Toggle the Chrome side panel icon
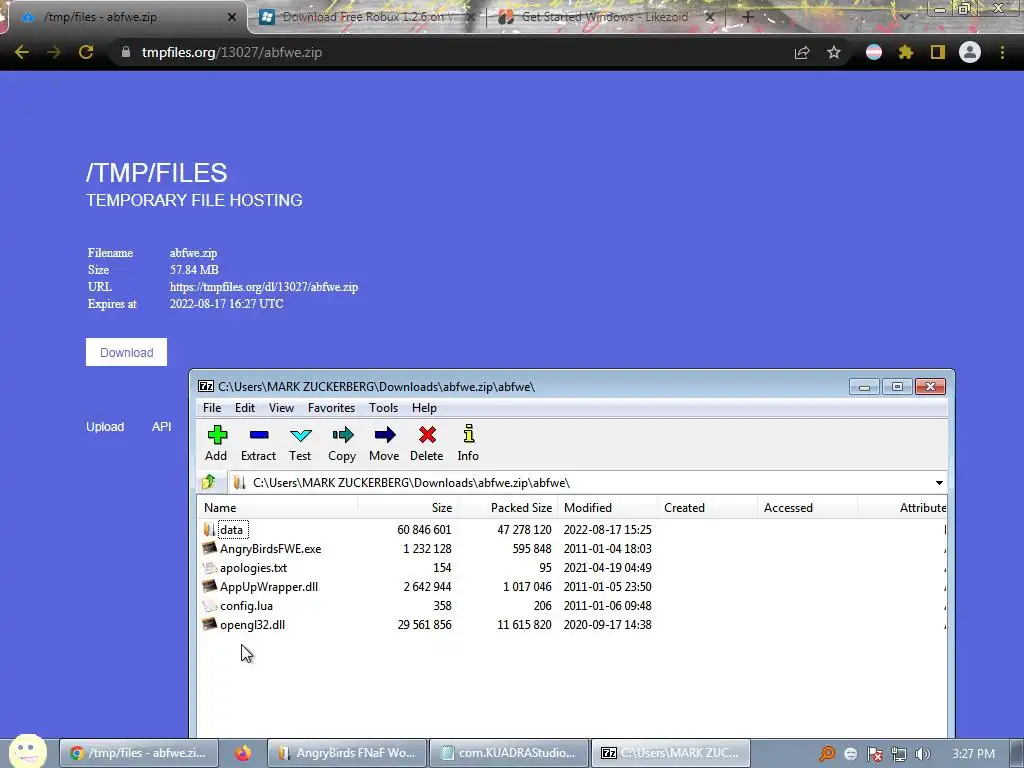Image resolution: width=1024 pixels, height=768 pixels. [x=938, y=52]
